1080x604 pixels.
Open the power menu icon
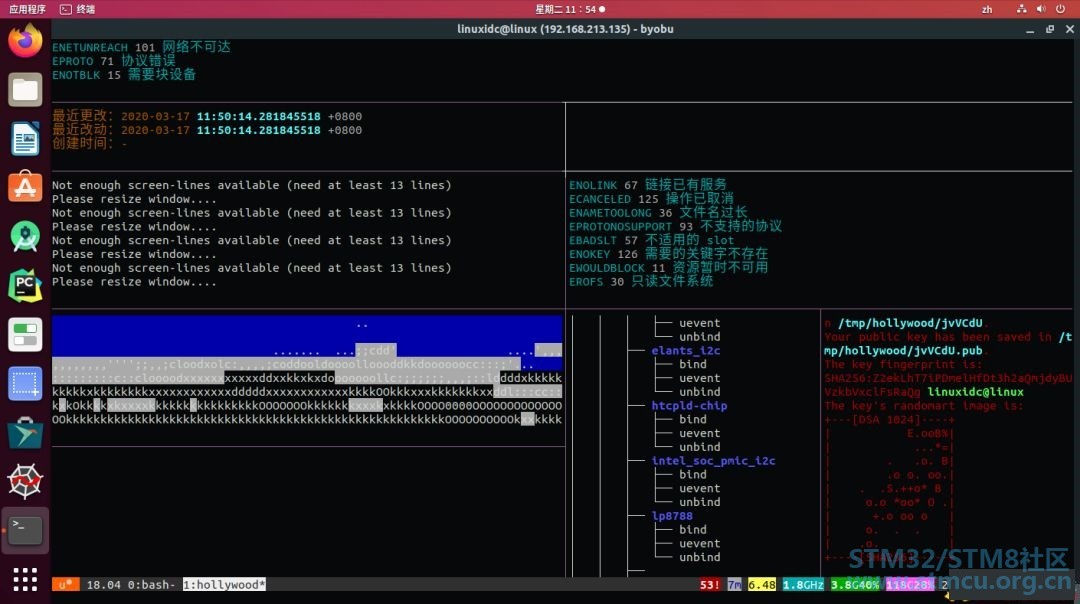click(1060, 9)
